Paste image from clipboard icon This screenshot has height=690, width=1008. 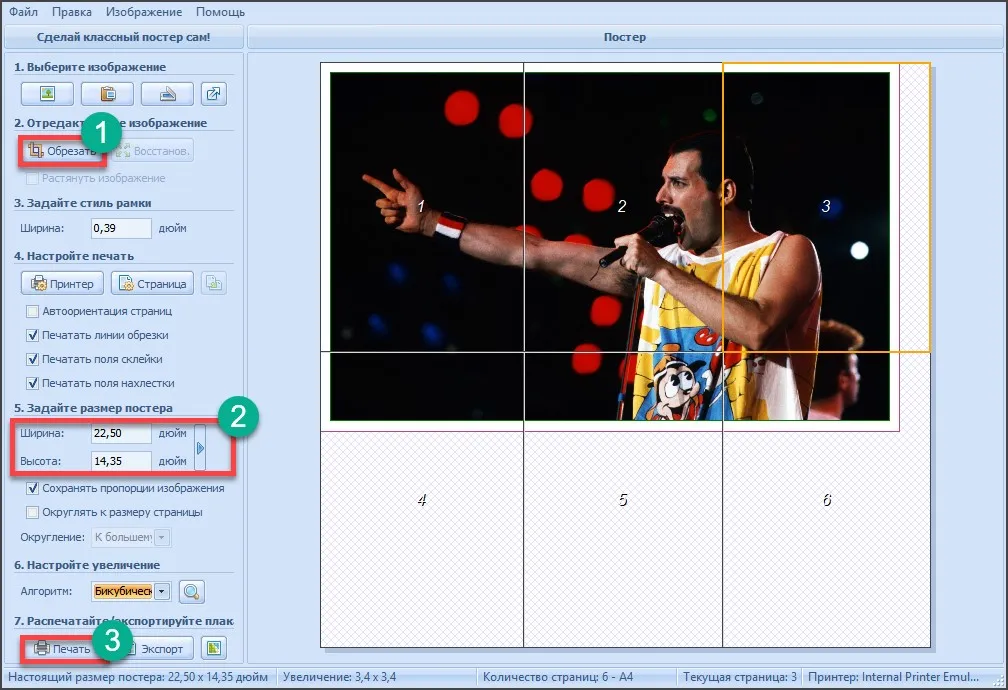tap(107, 94)
